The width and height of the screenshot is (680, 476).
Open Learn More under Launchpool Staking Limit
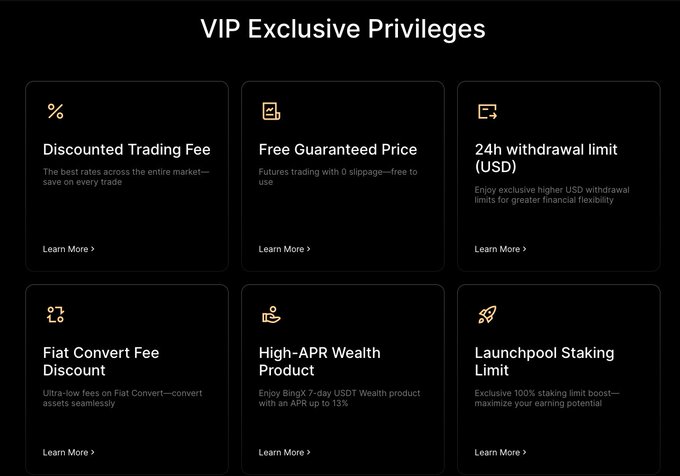500,452
